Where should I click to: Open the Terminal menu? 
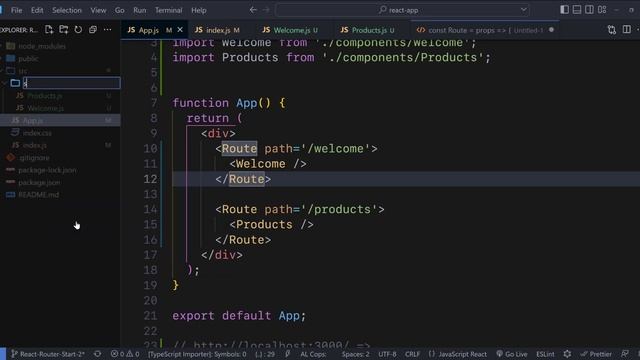(169, 10)
